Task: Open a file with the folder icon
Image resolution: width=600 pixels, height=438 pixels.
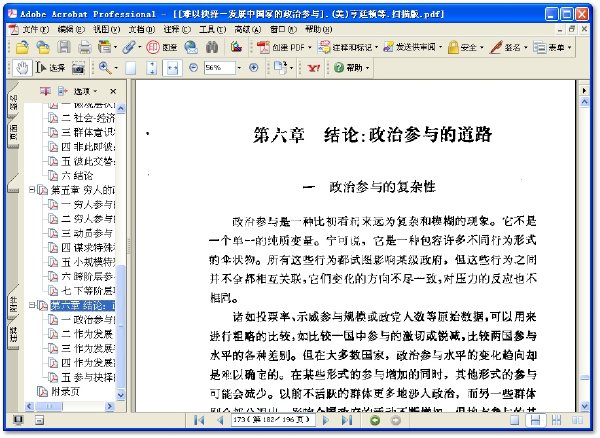Action: (22, 47)
